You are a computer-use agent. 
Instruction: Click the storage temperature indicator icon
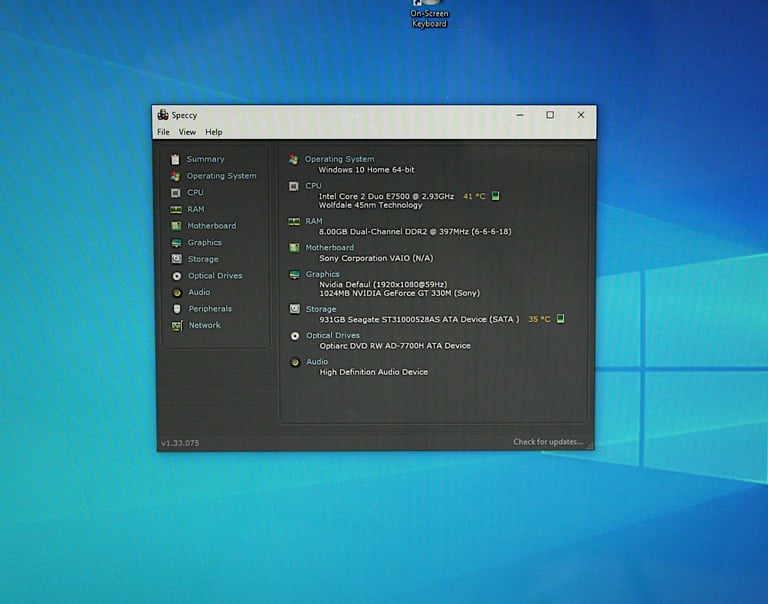(560, 319)
